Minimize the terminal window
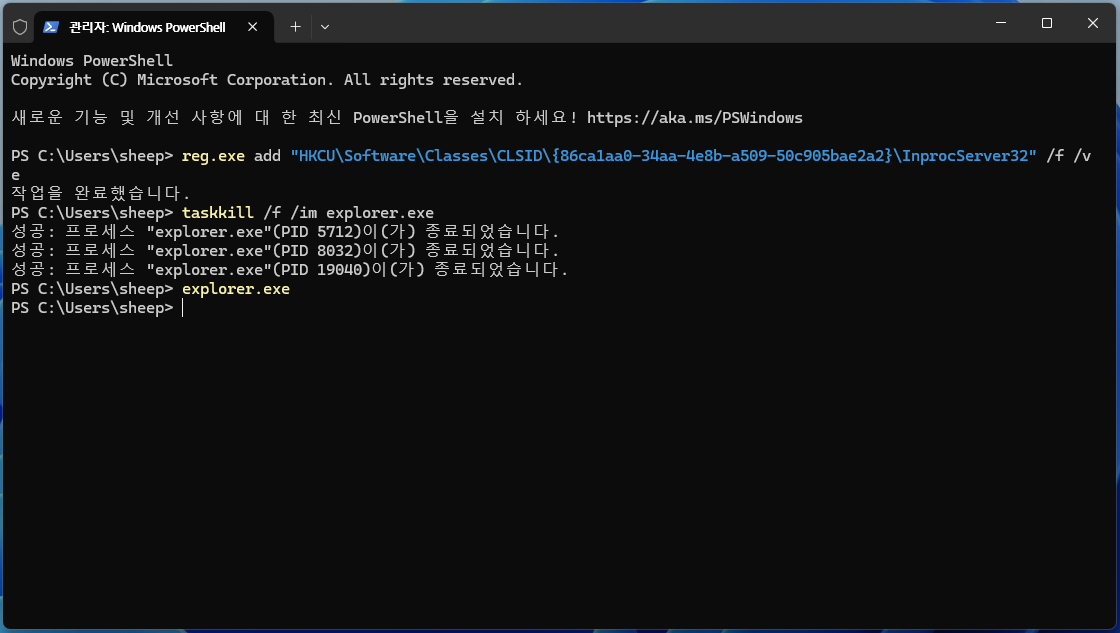The width and height of the screenshot is (1120, 633). (x=1001, y=23)
